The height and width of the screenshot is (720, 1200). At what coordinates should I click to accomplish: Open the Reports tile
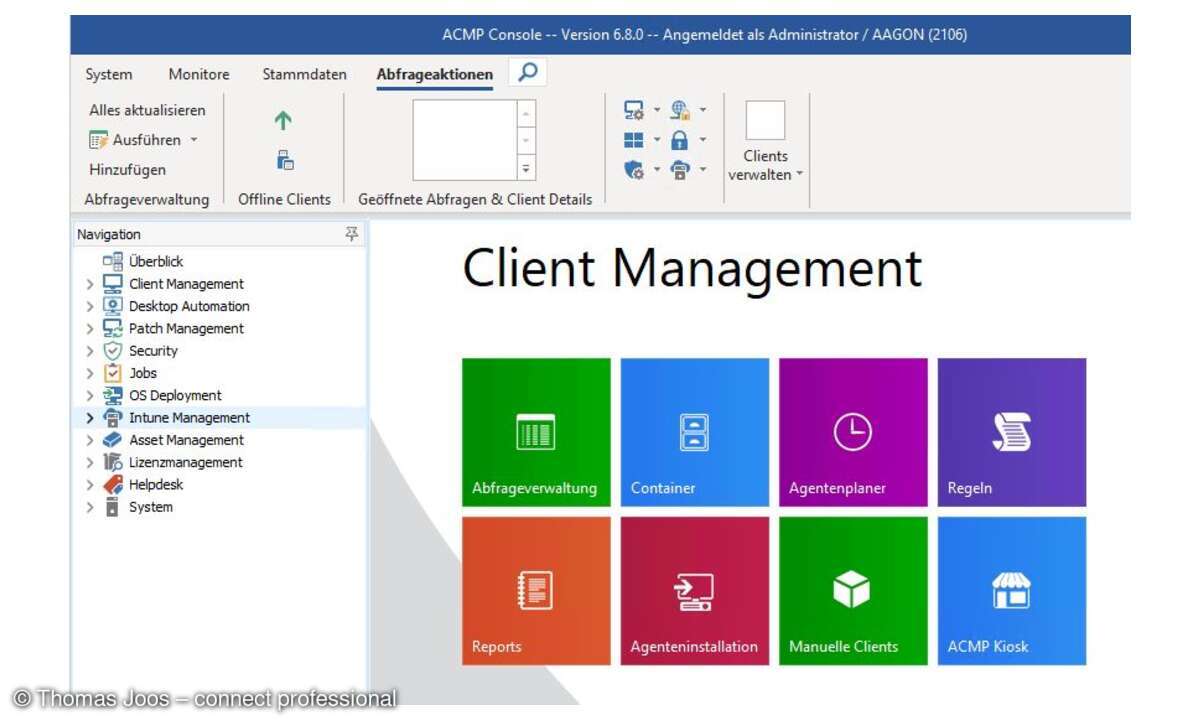[535, 590]
